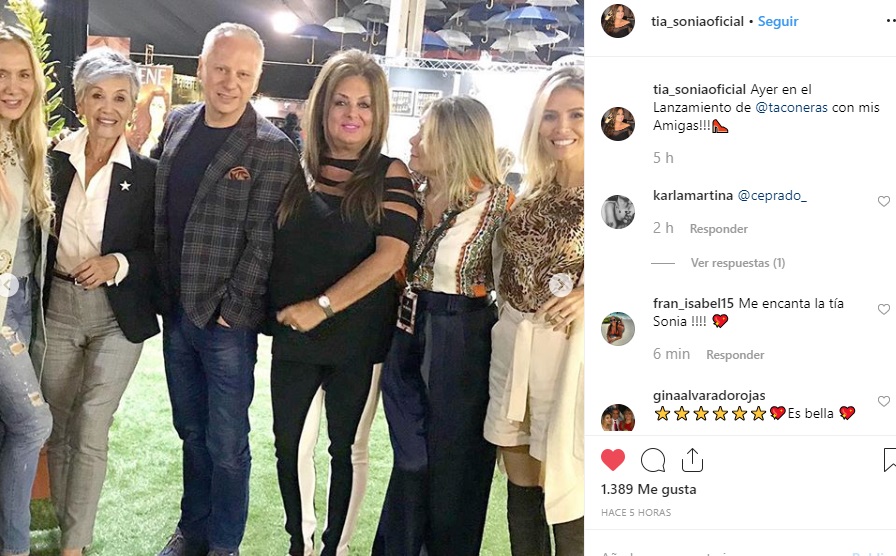Open karlamartina's avatar thumbnail
This screenshot has width=896, height=556.
coord(618,211)
